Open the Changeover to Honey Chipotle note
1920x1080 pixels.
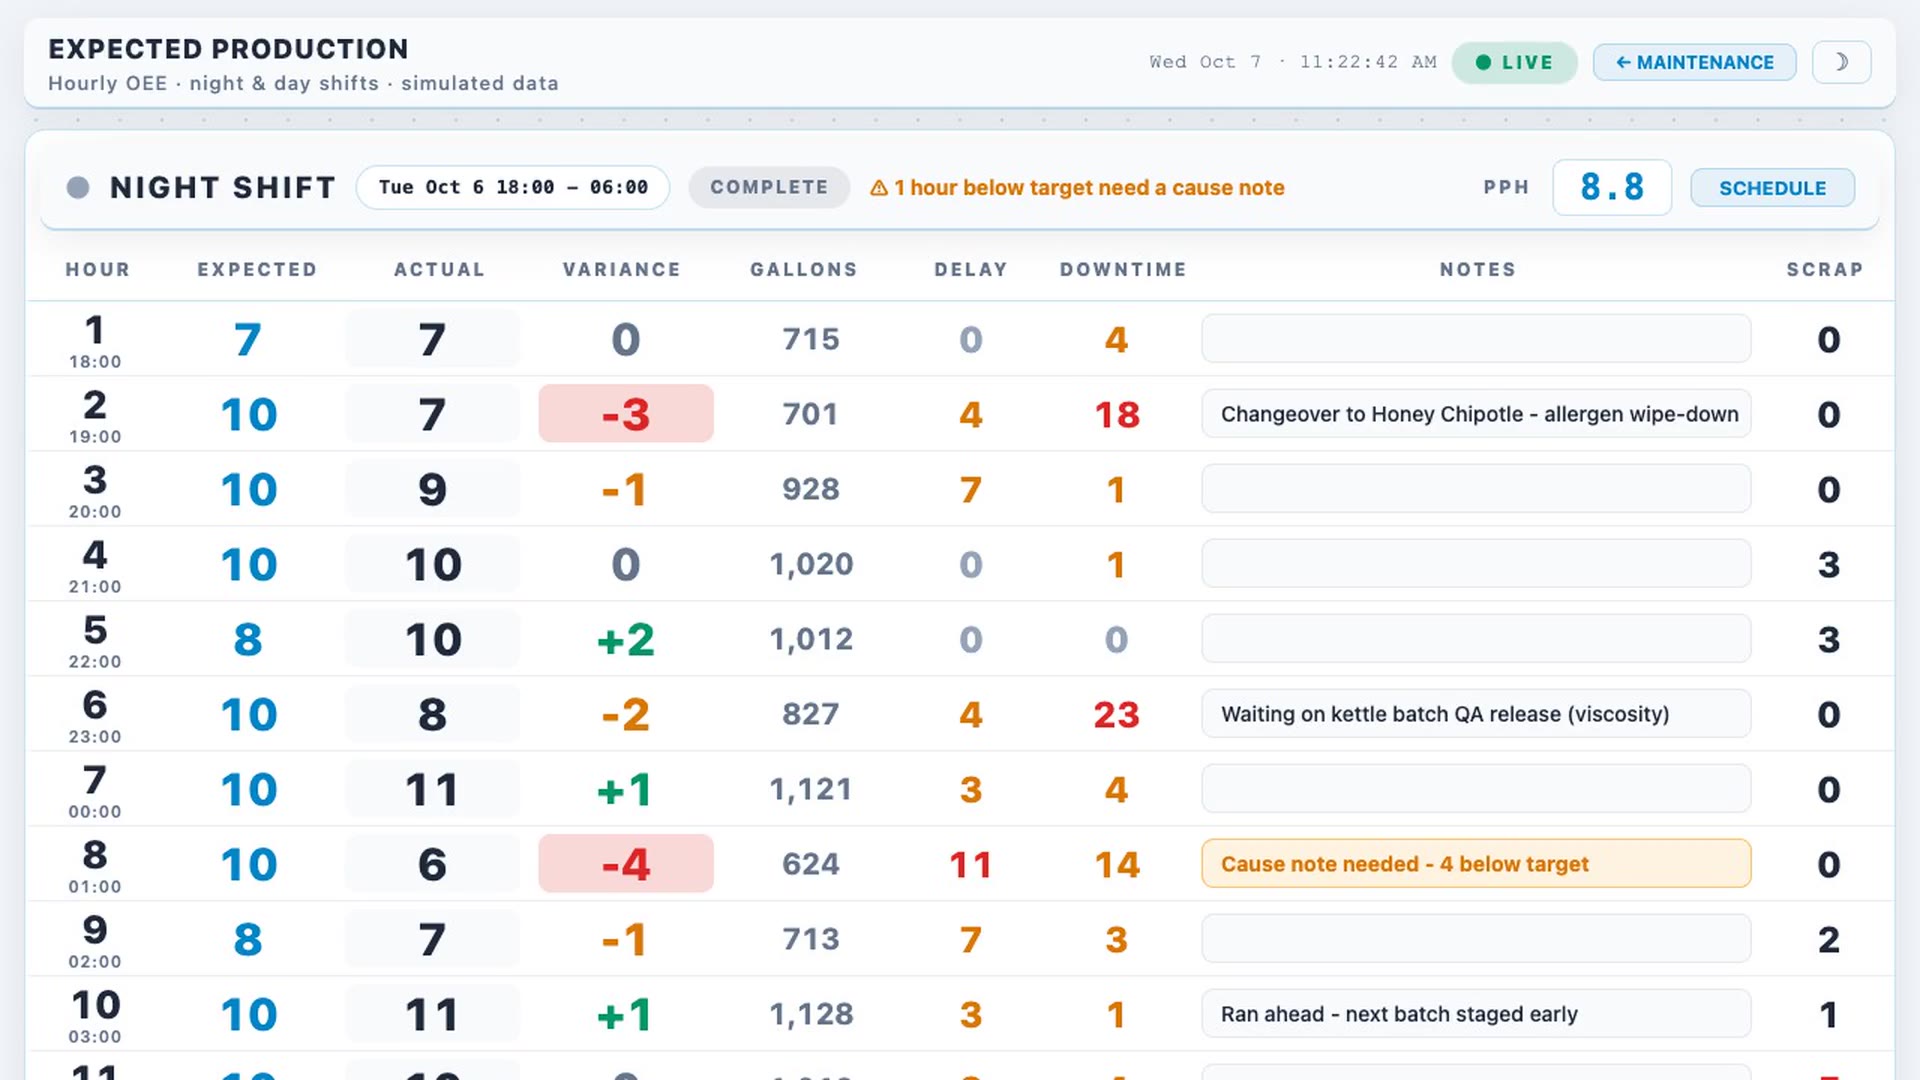click(x=1476, y=414)
